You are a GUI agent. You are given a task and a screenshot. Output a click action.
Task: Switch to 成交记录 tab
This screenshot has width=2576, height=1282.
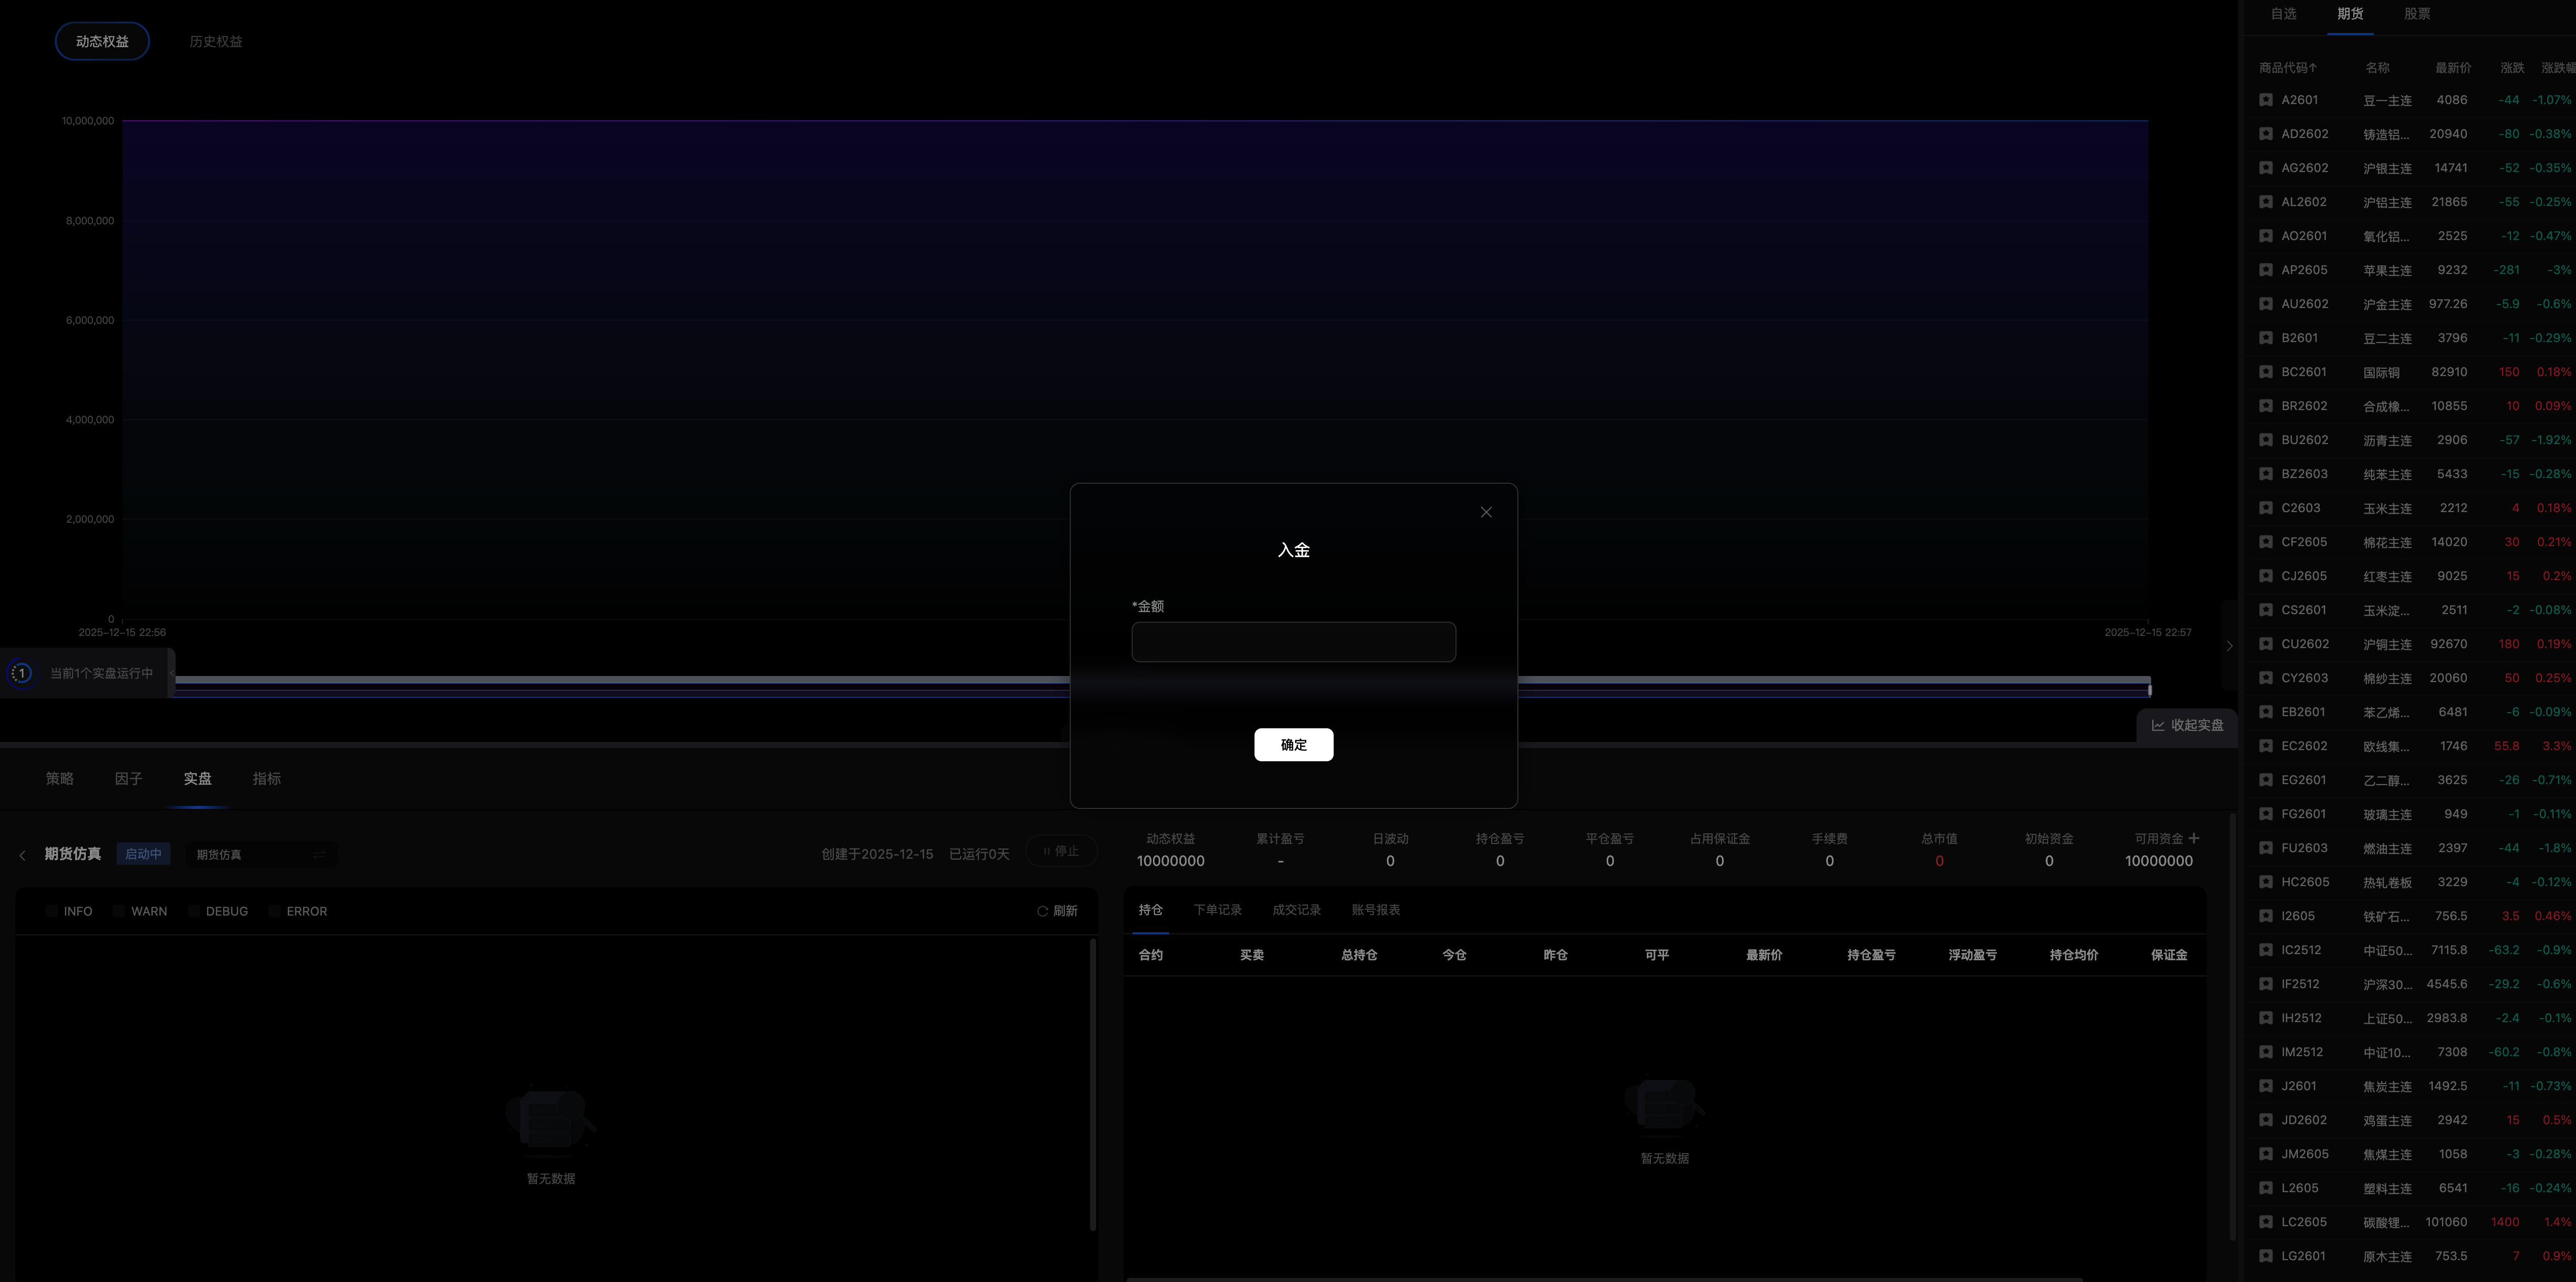point(1296,910)
